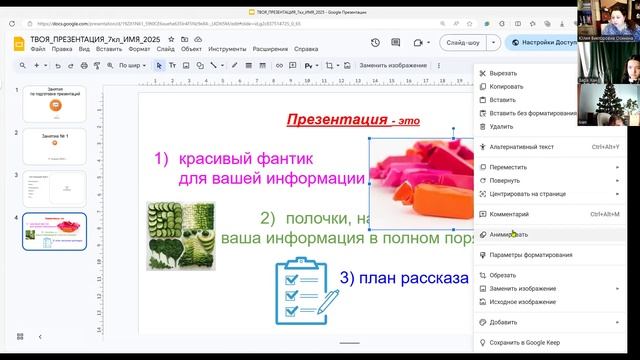Click the redo arrow icon
Viewport: 640px width, 360px height.
click(71, 65)
